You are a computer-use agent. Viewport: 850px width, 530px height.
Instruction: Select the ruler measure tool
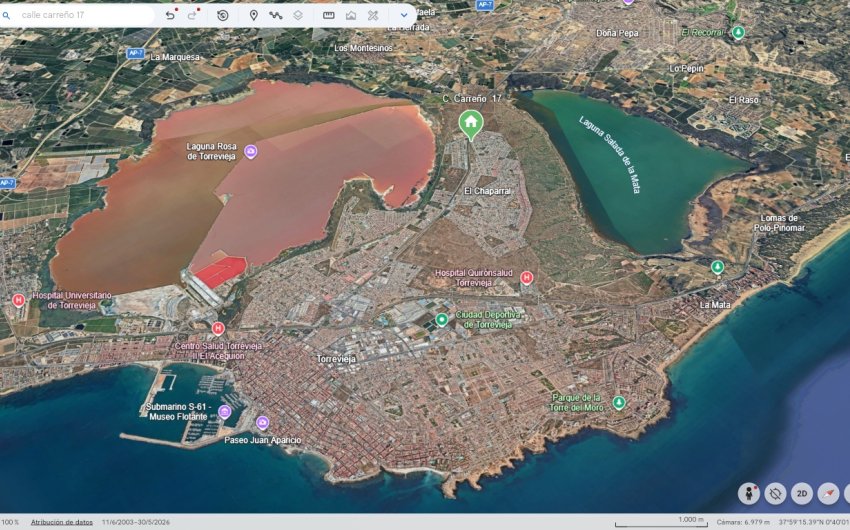point(329,15)
